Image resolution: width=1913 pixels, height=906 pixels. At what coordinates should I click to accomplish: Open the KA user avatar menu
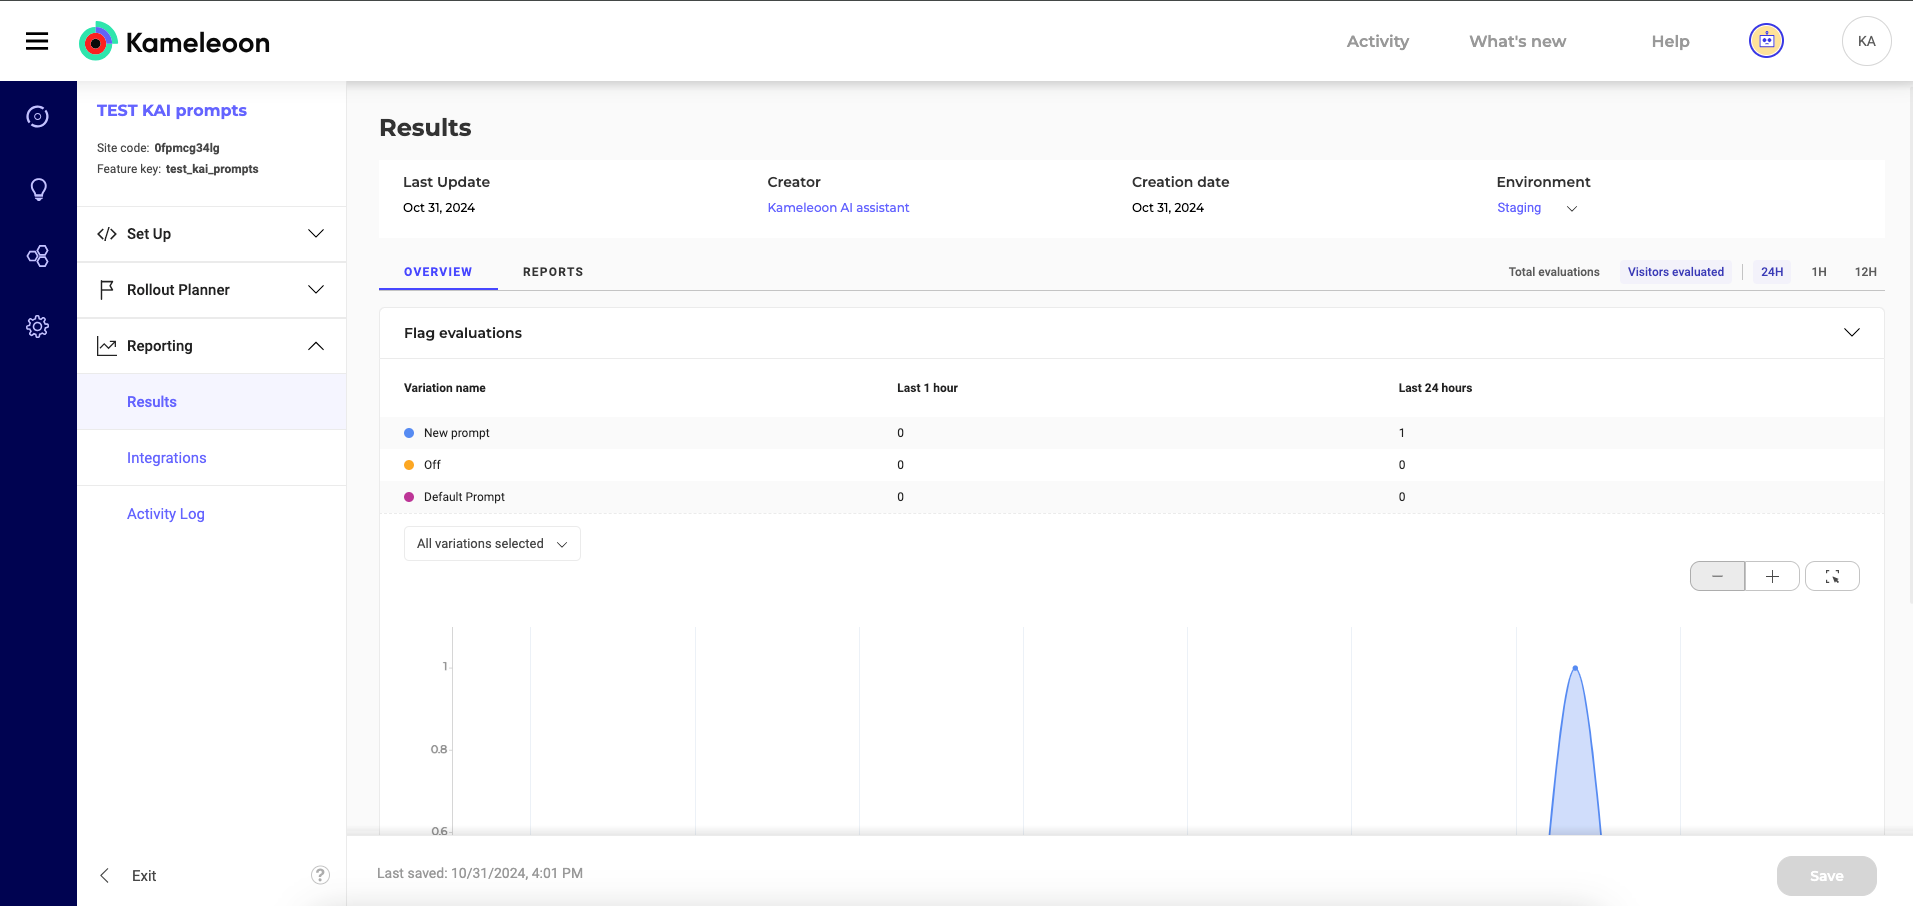[x=1866, y=41]
